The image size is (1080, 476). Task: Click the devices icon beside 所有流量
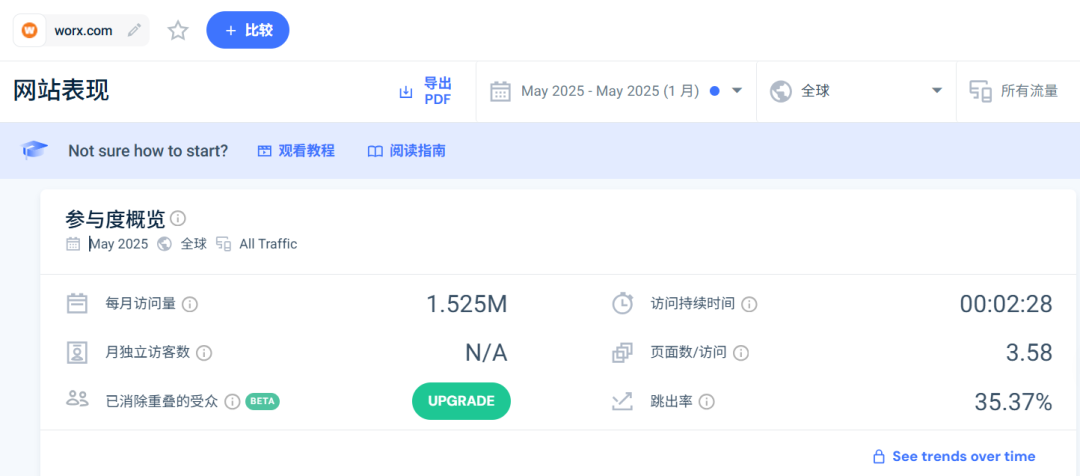pyautogui.click(x=980, y=92)
